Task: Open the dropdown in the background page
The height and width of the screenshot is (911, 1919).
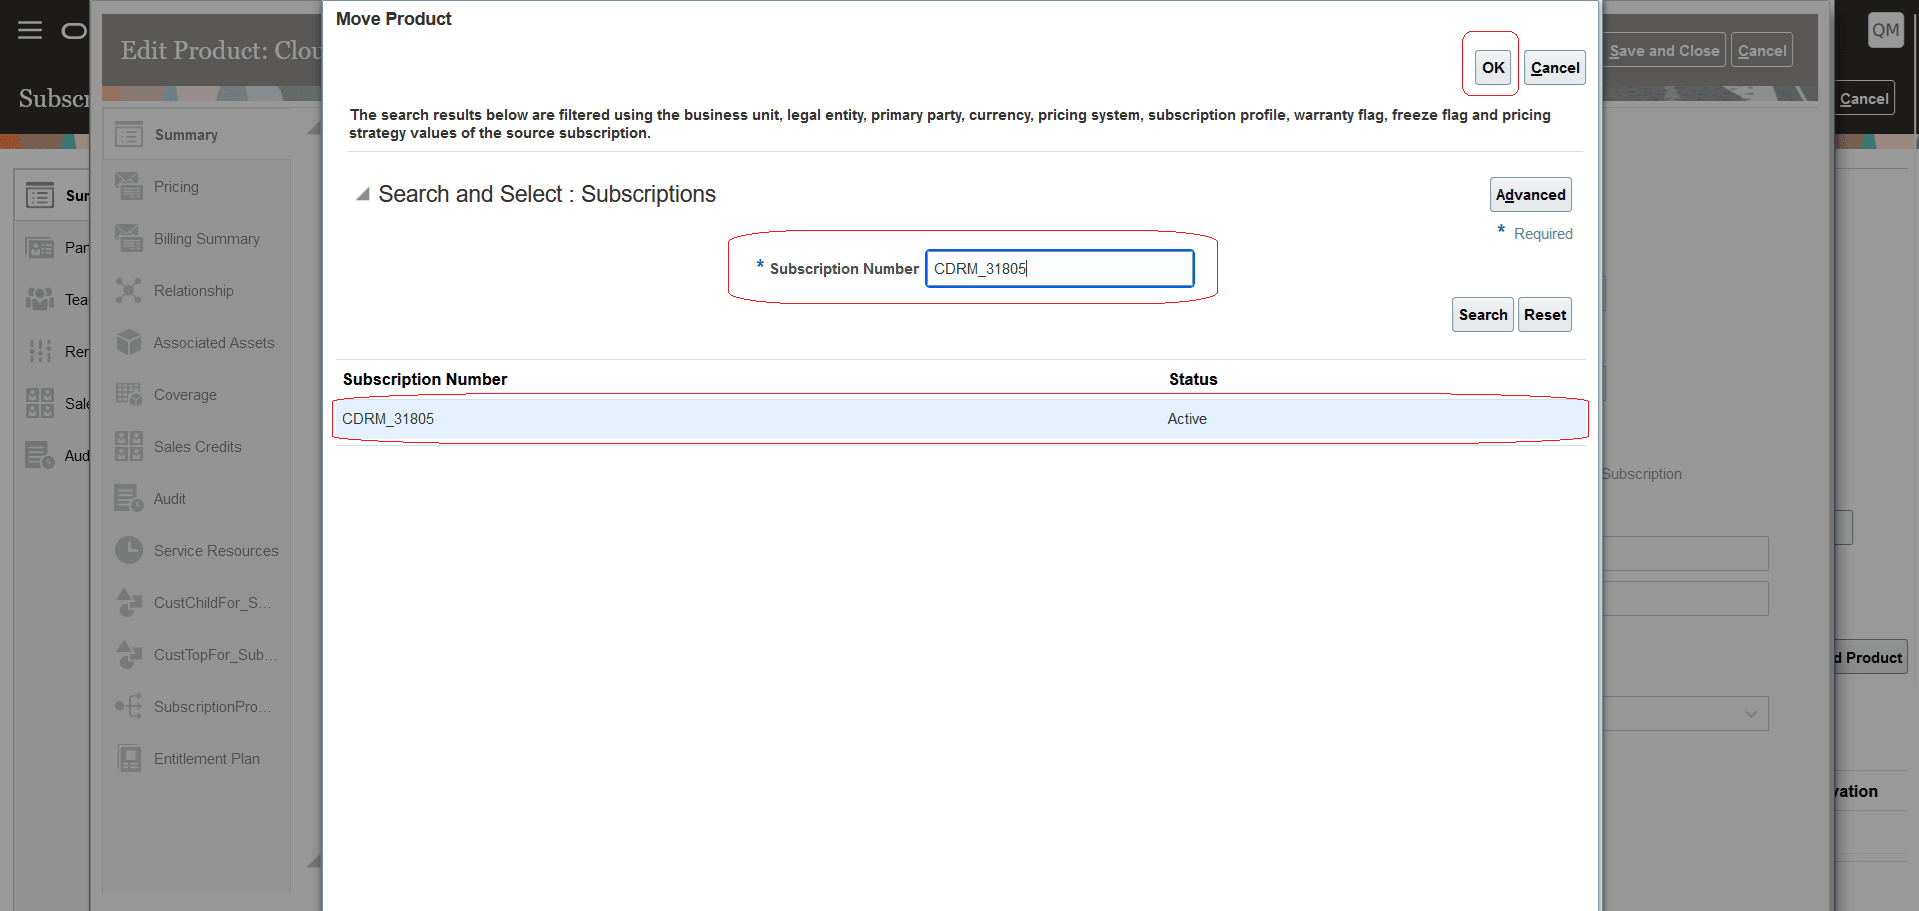Action: [1751, 714]
